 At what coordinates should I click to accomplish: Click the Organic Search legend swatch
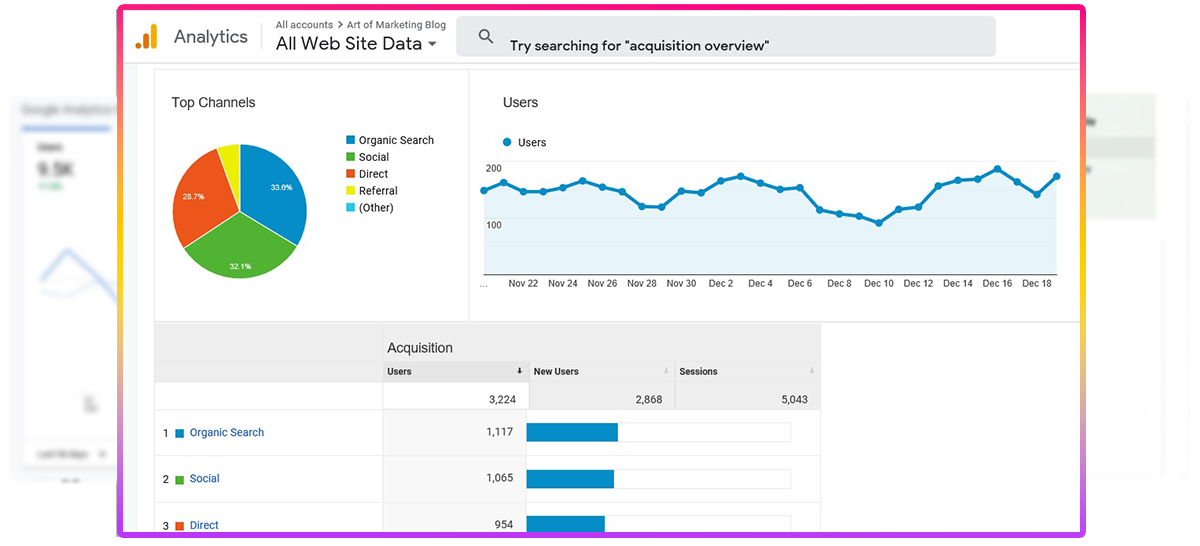tap(351, 141)
